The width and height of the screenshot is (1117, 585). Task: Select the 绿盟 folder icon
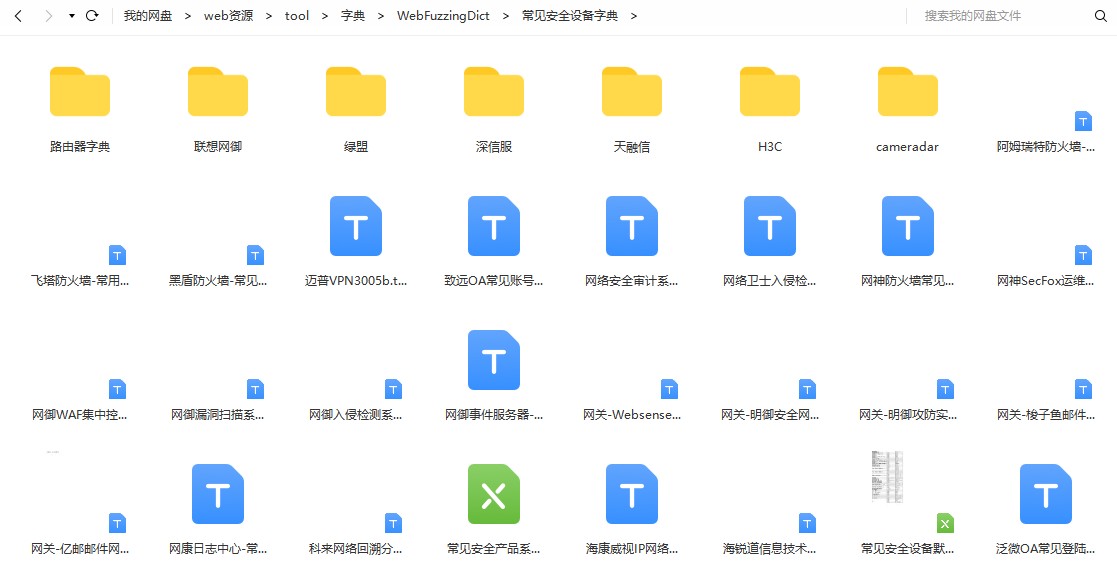[355, 91]
